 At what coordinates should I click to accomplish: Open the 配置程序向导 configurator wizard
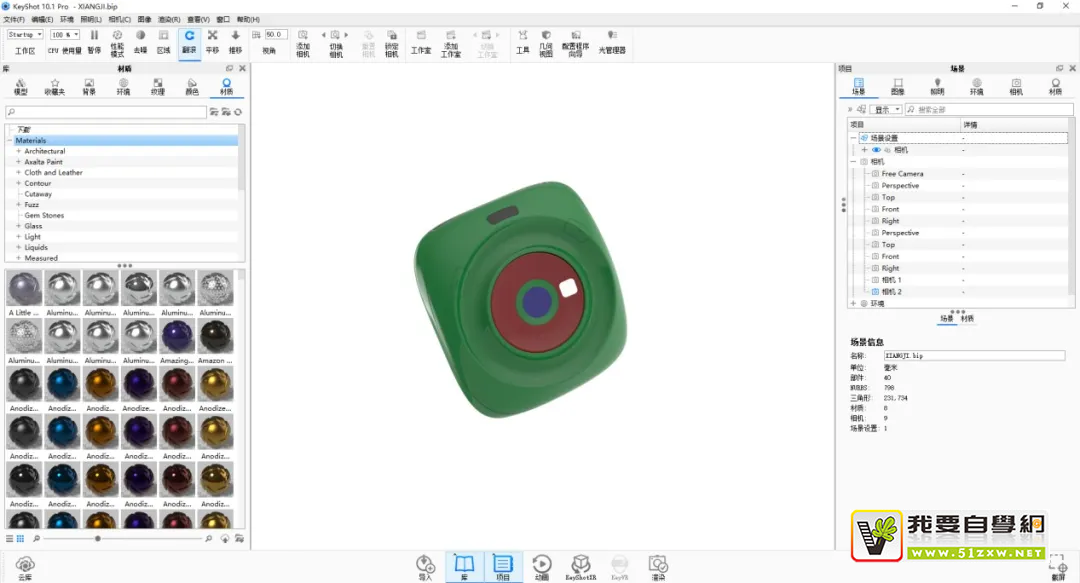575,43
